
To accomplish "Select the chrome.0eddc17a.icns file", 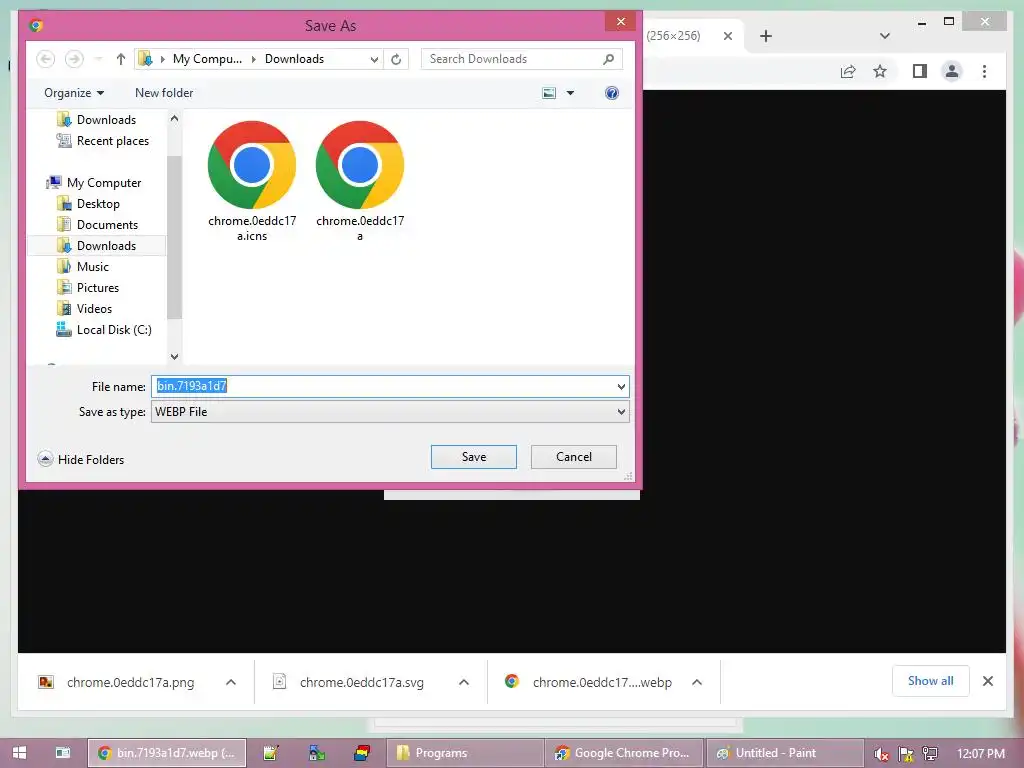I will [x=252, y=181].
